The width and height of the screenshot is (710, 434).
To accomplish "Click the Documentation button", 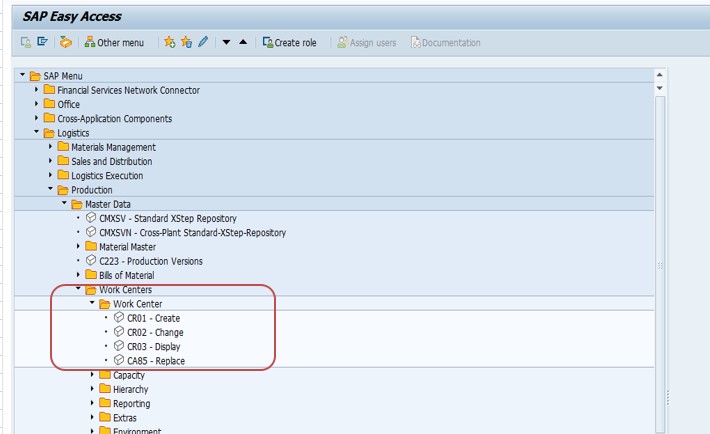I will (x=446, y=43).
